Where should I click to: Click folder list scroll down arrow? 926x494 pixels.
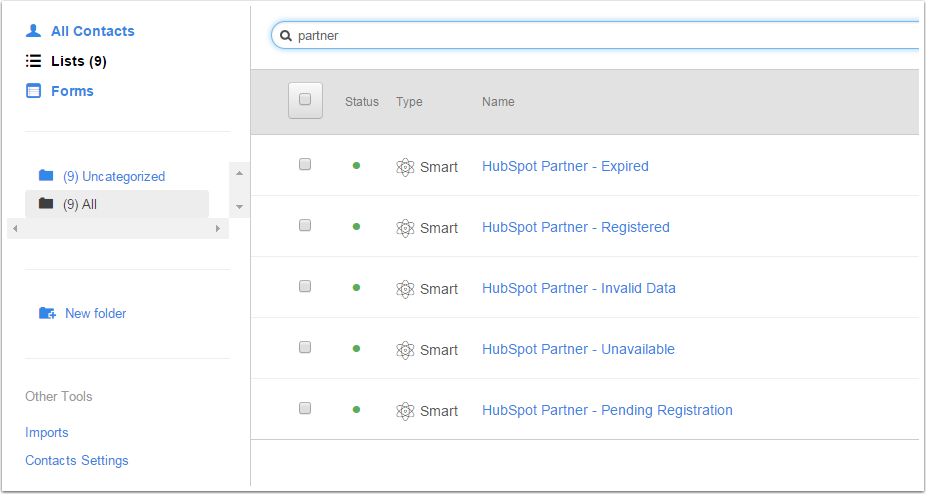(x=239, y=207)
